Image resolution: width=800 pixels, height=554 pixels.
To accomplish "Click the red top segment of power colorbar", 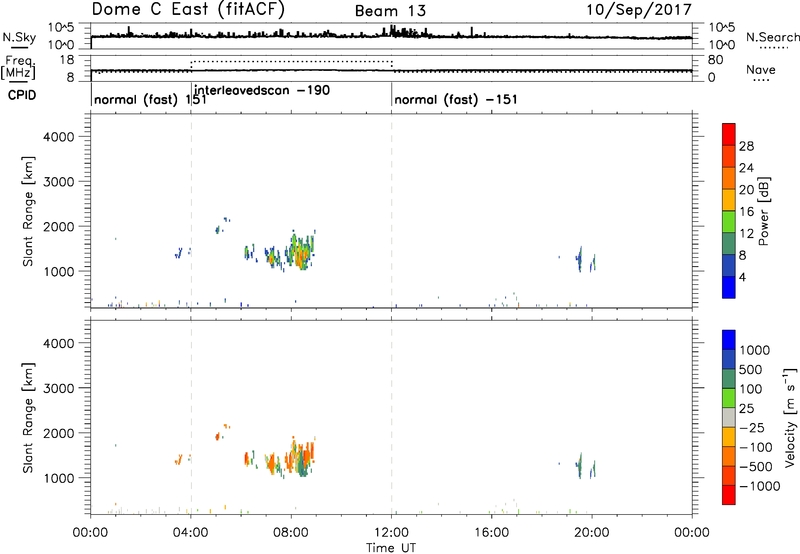I will tap(729, 135).
